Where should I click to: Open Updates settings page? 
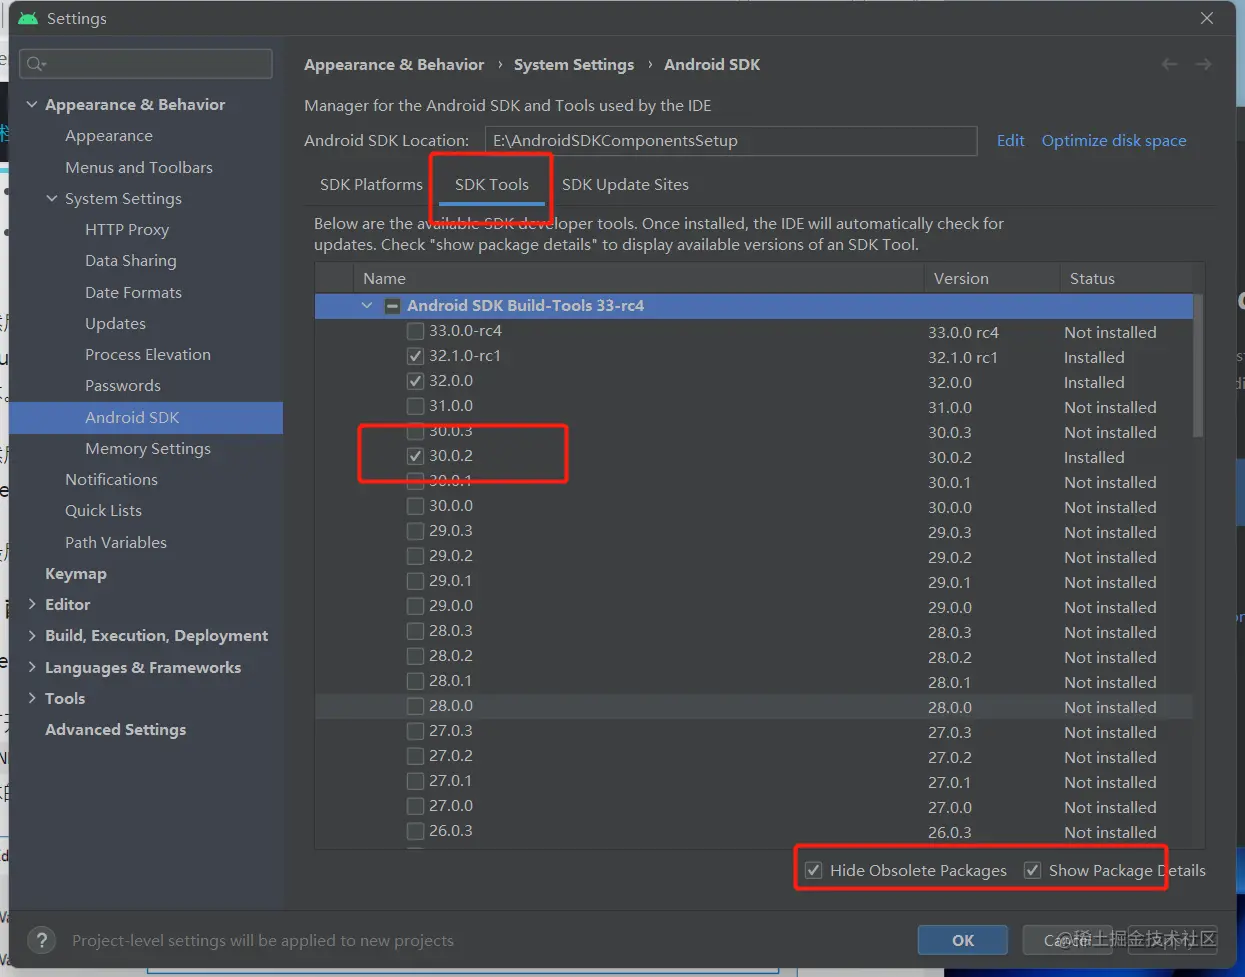pos(115,323)
